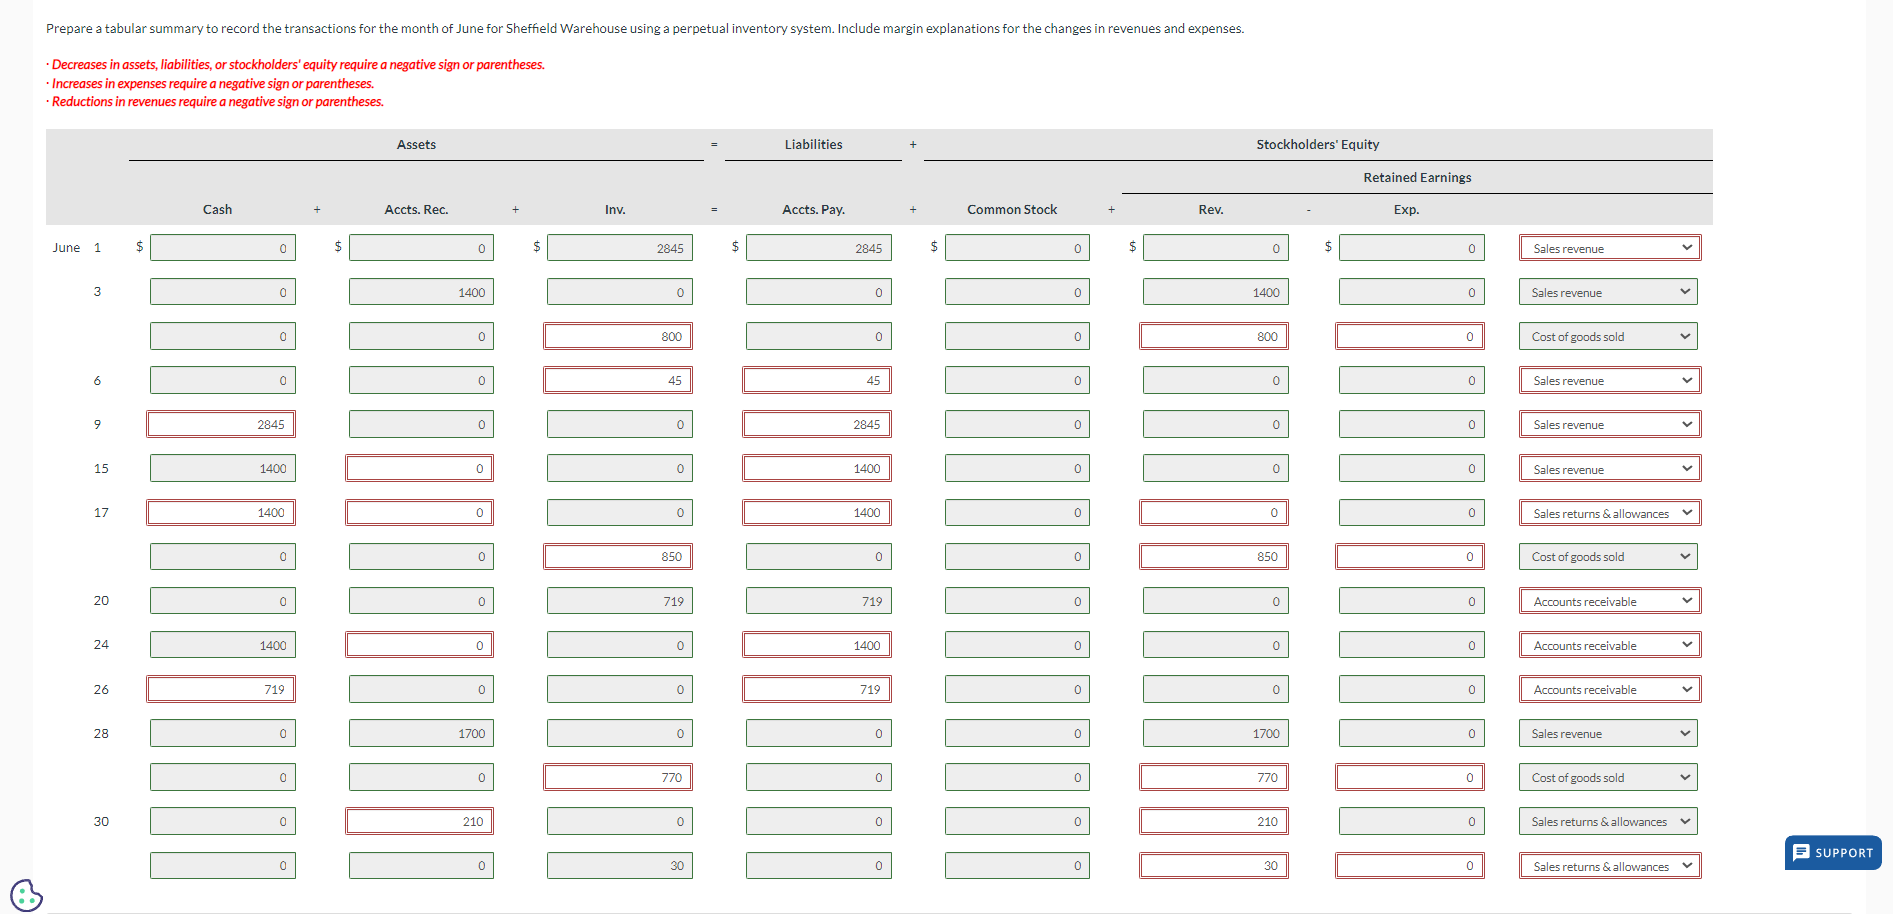
Task: Click Inventory field showing 770
Action: 618,777
